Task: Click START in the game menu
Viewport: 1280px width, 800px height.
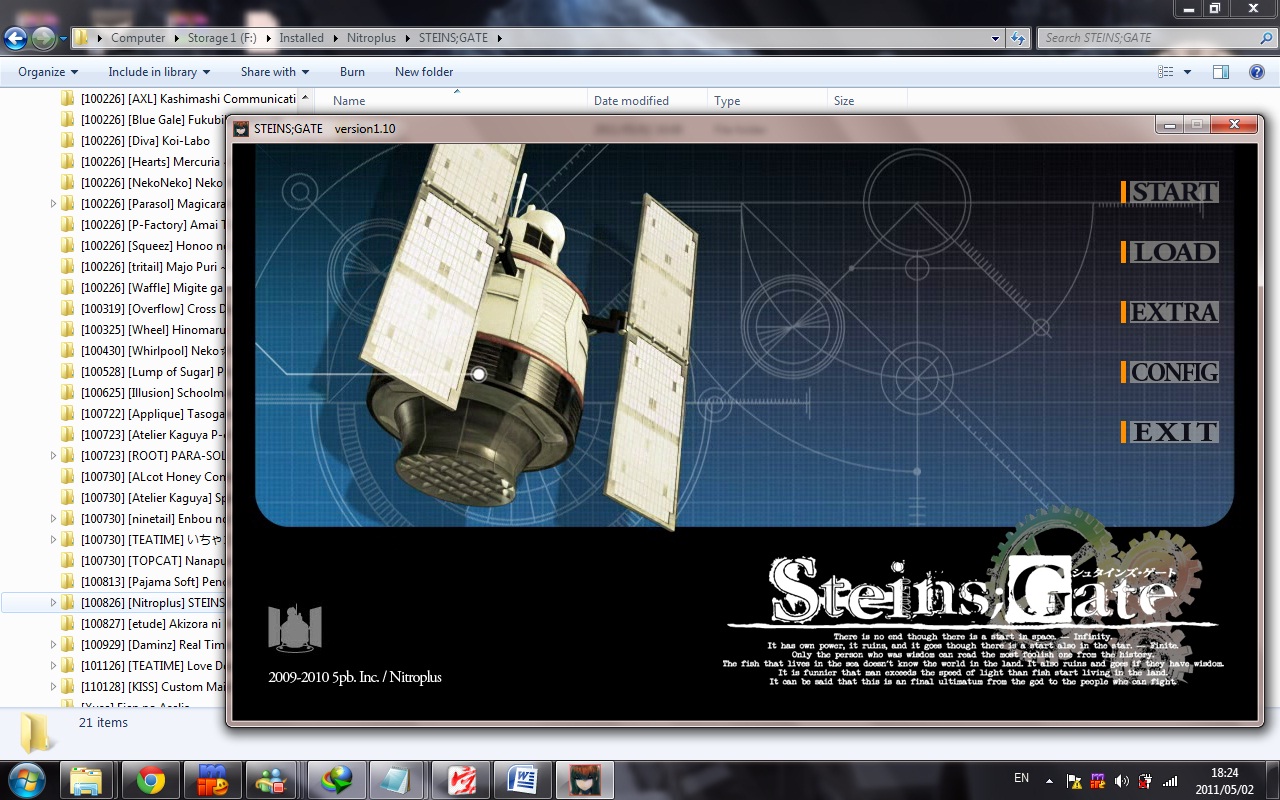Action: 1173,192
